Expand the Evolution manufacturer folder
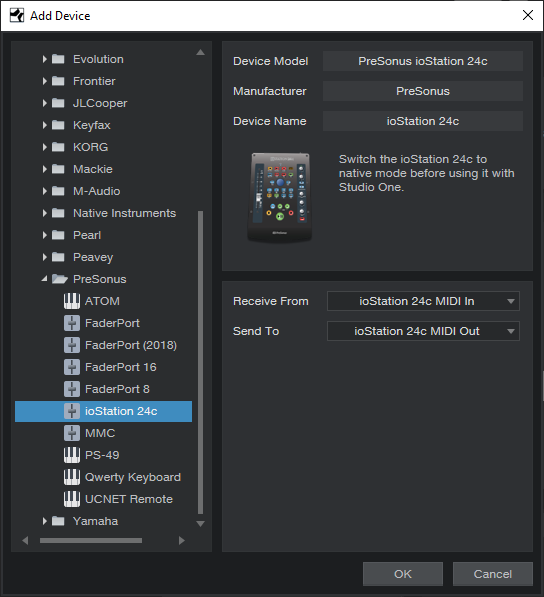The image size is (544, 597). (x=45, y=59)
